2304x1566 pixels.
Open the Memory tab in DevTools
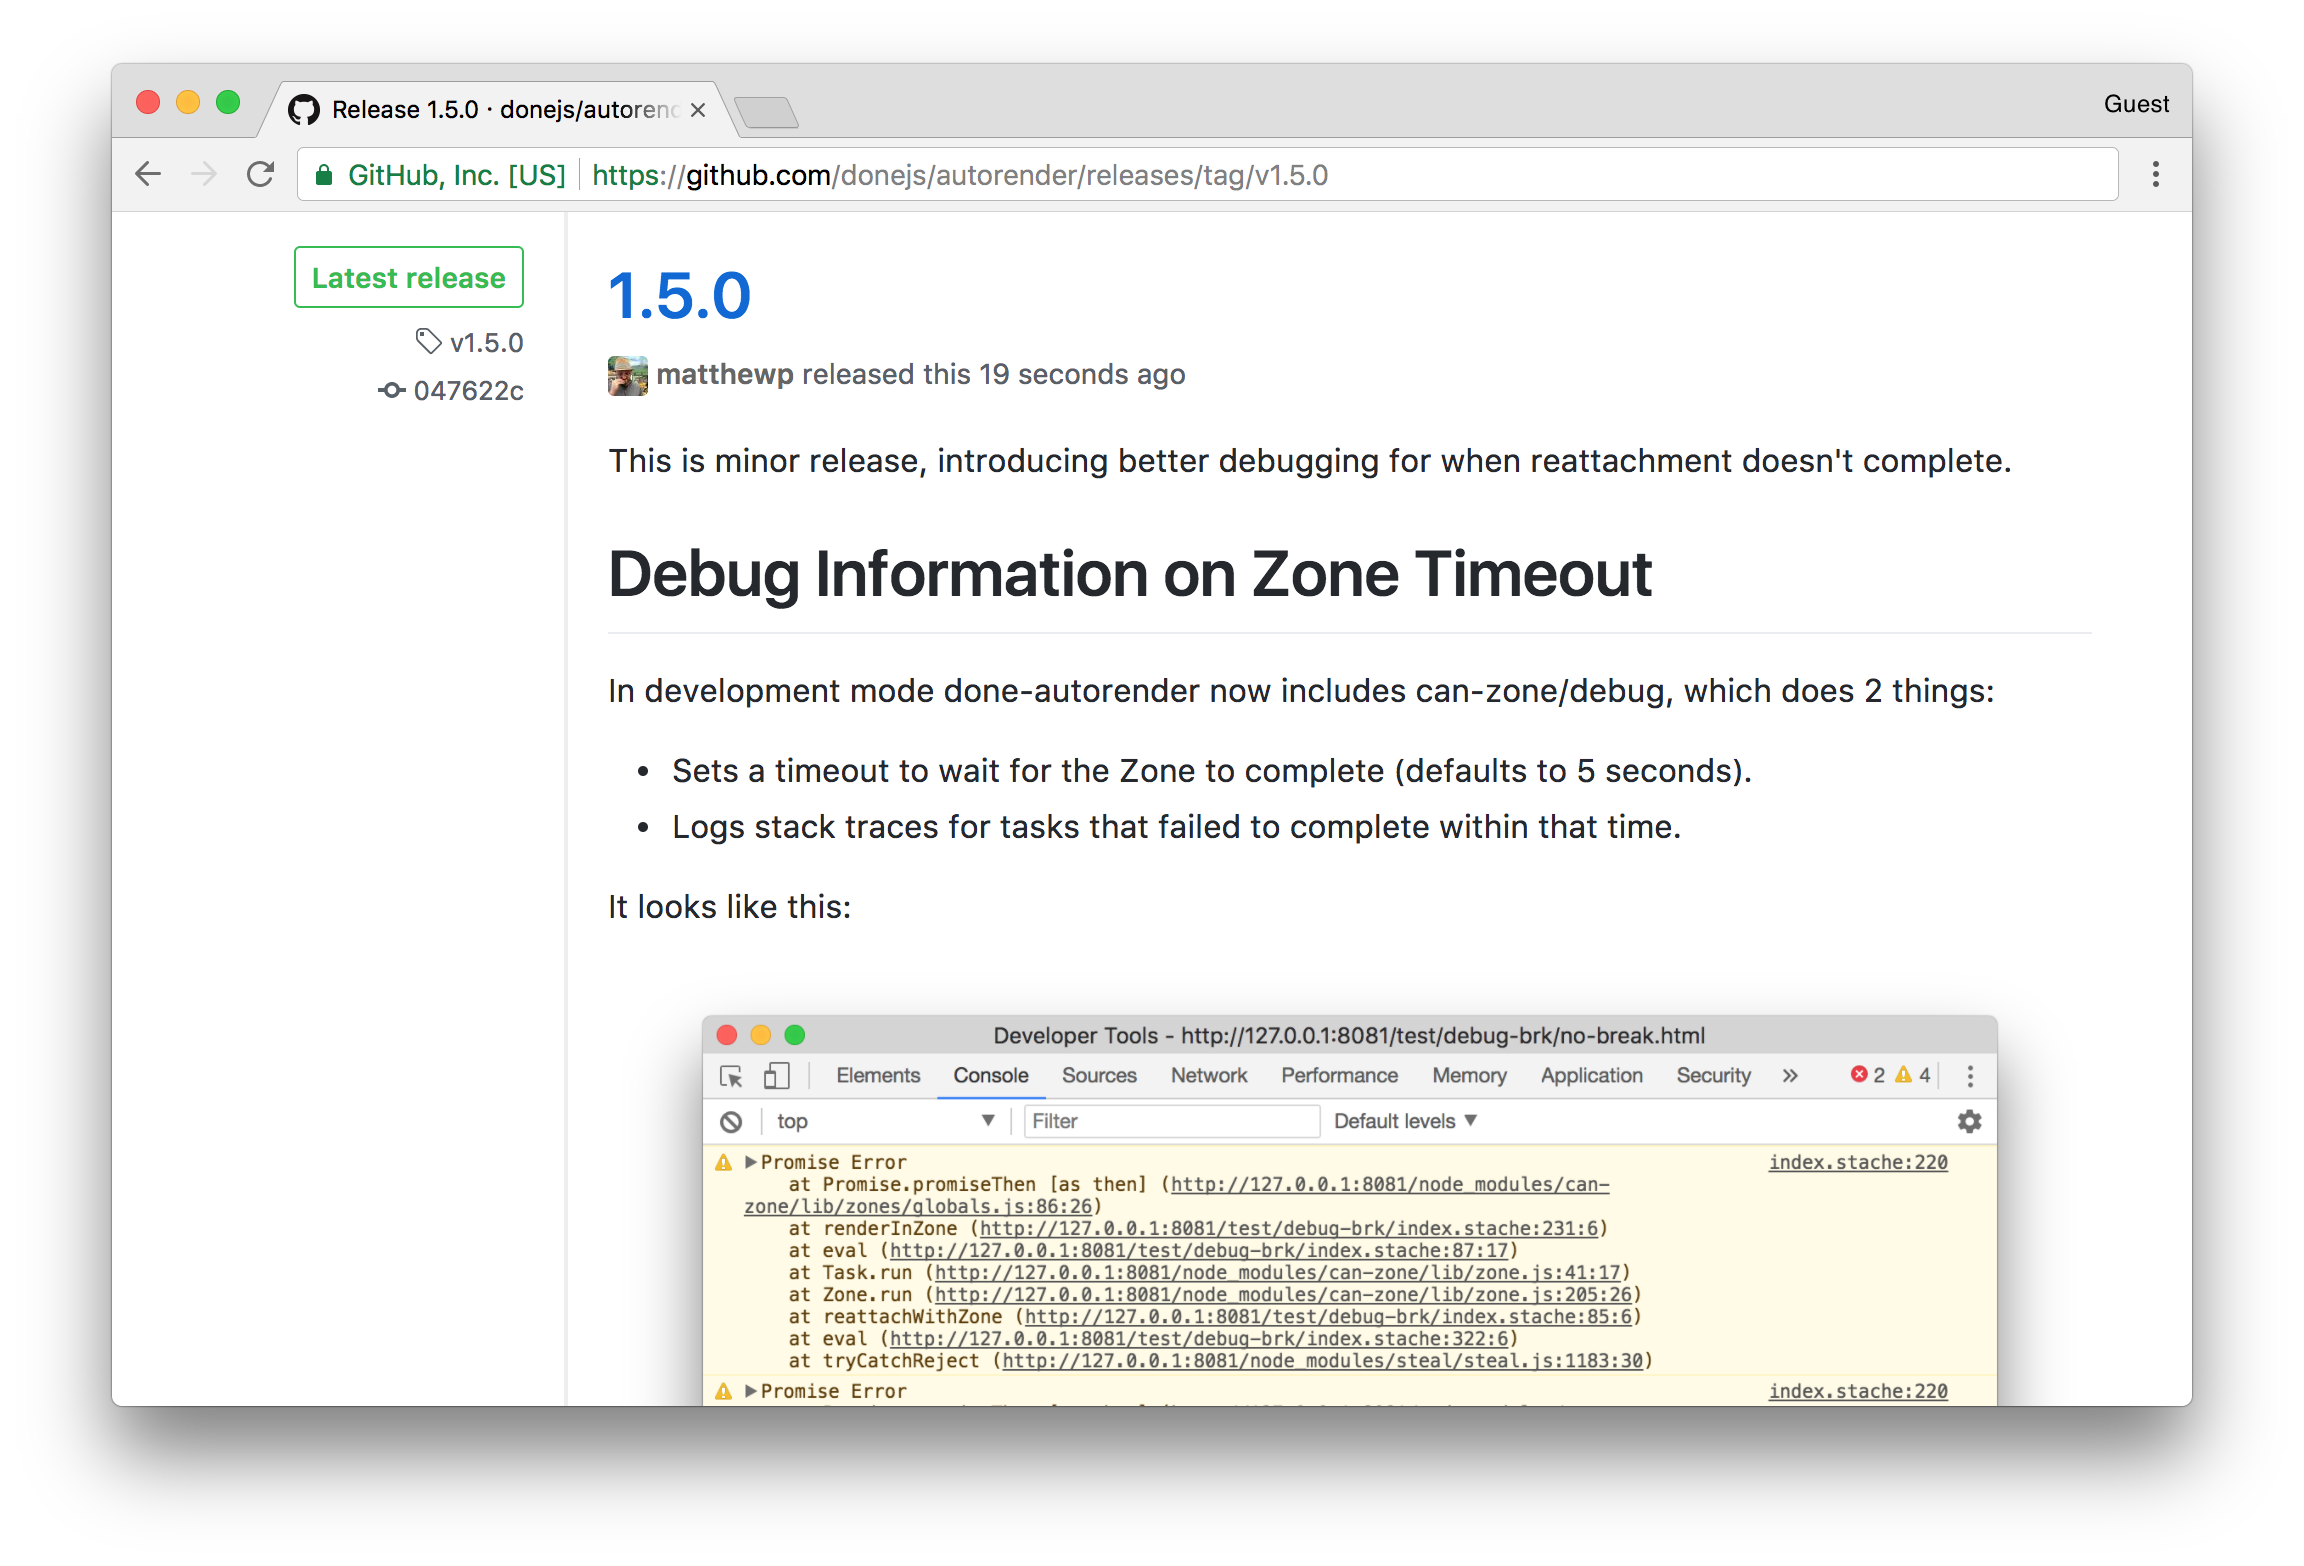click(1469, 1076)
